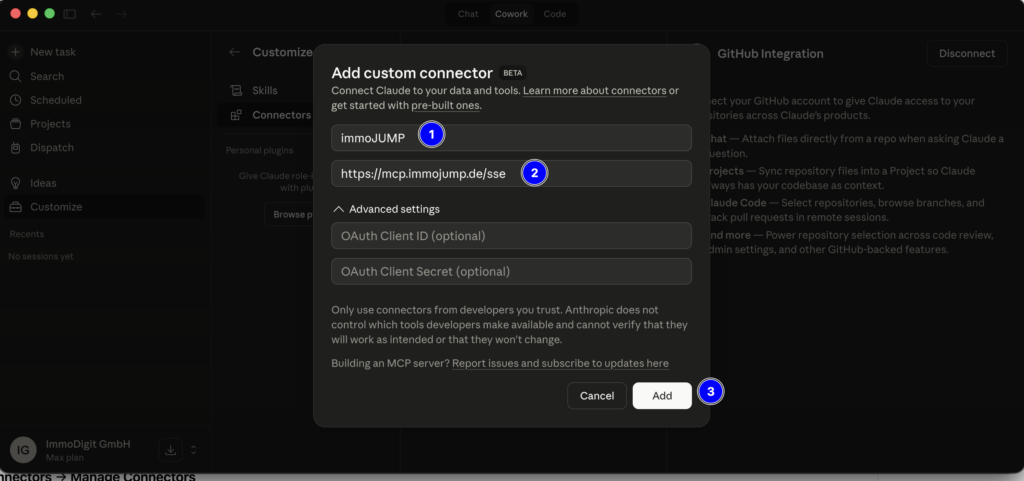Click the back arrow next to Customize
The height and width of the screenshot is (481, 1024).
click(x=234, y=52)
